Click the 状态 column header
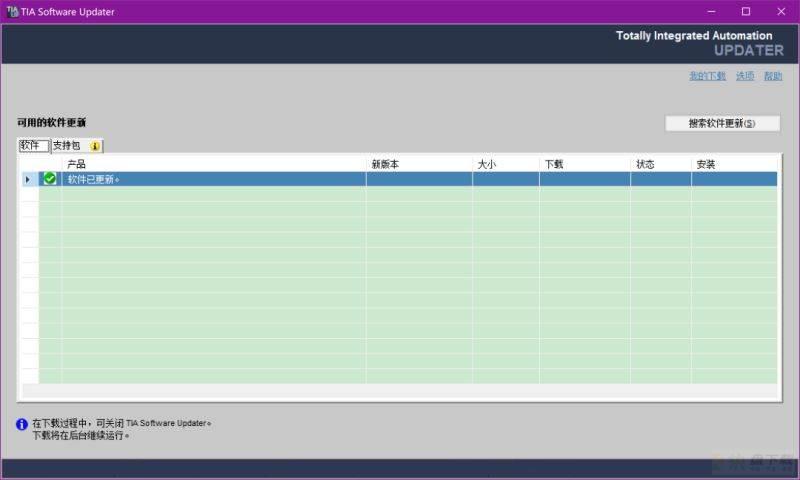 (661, 164)
